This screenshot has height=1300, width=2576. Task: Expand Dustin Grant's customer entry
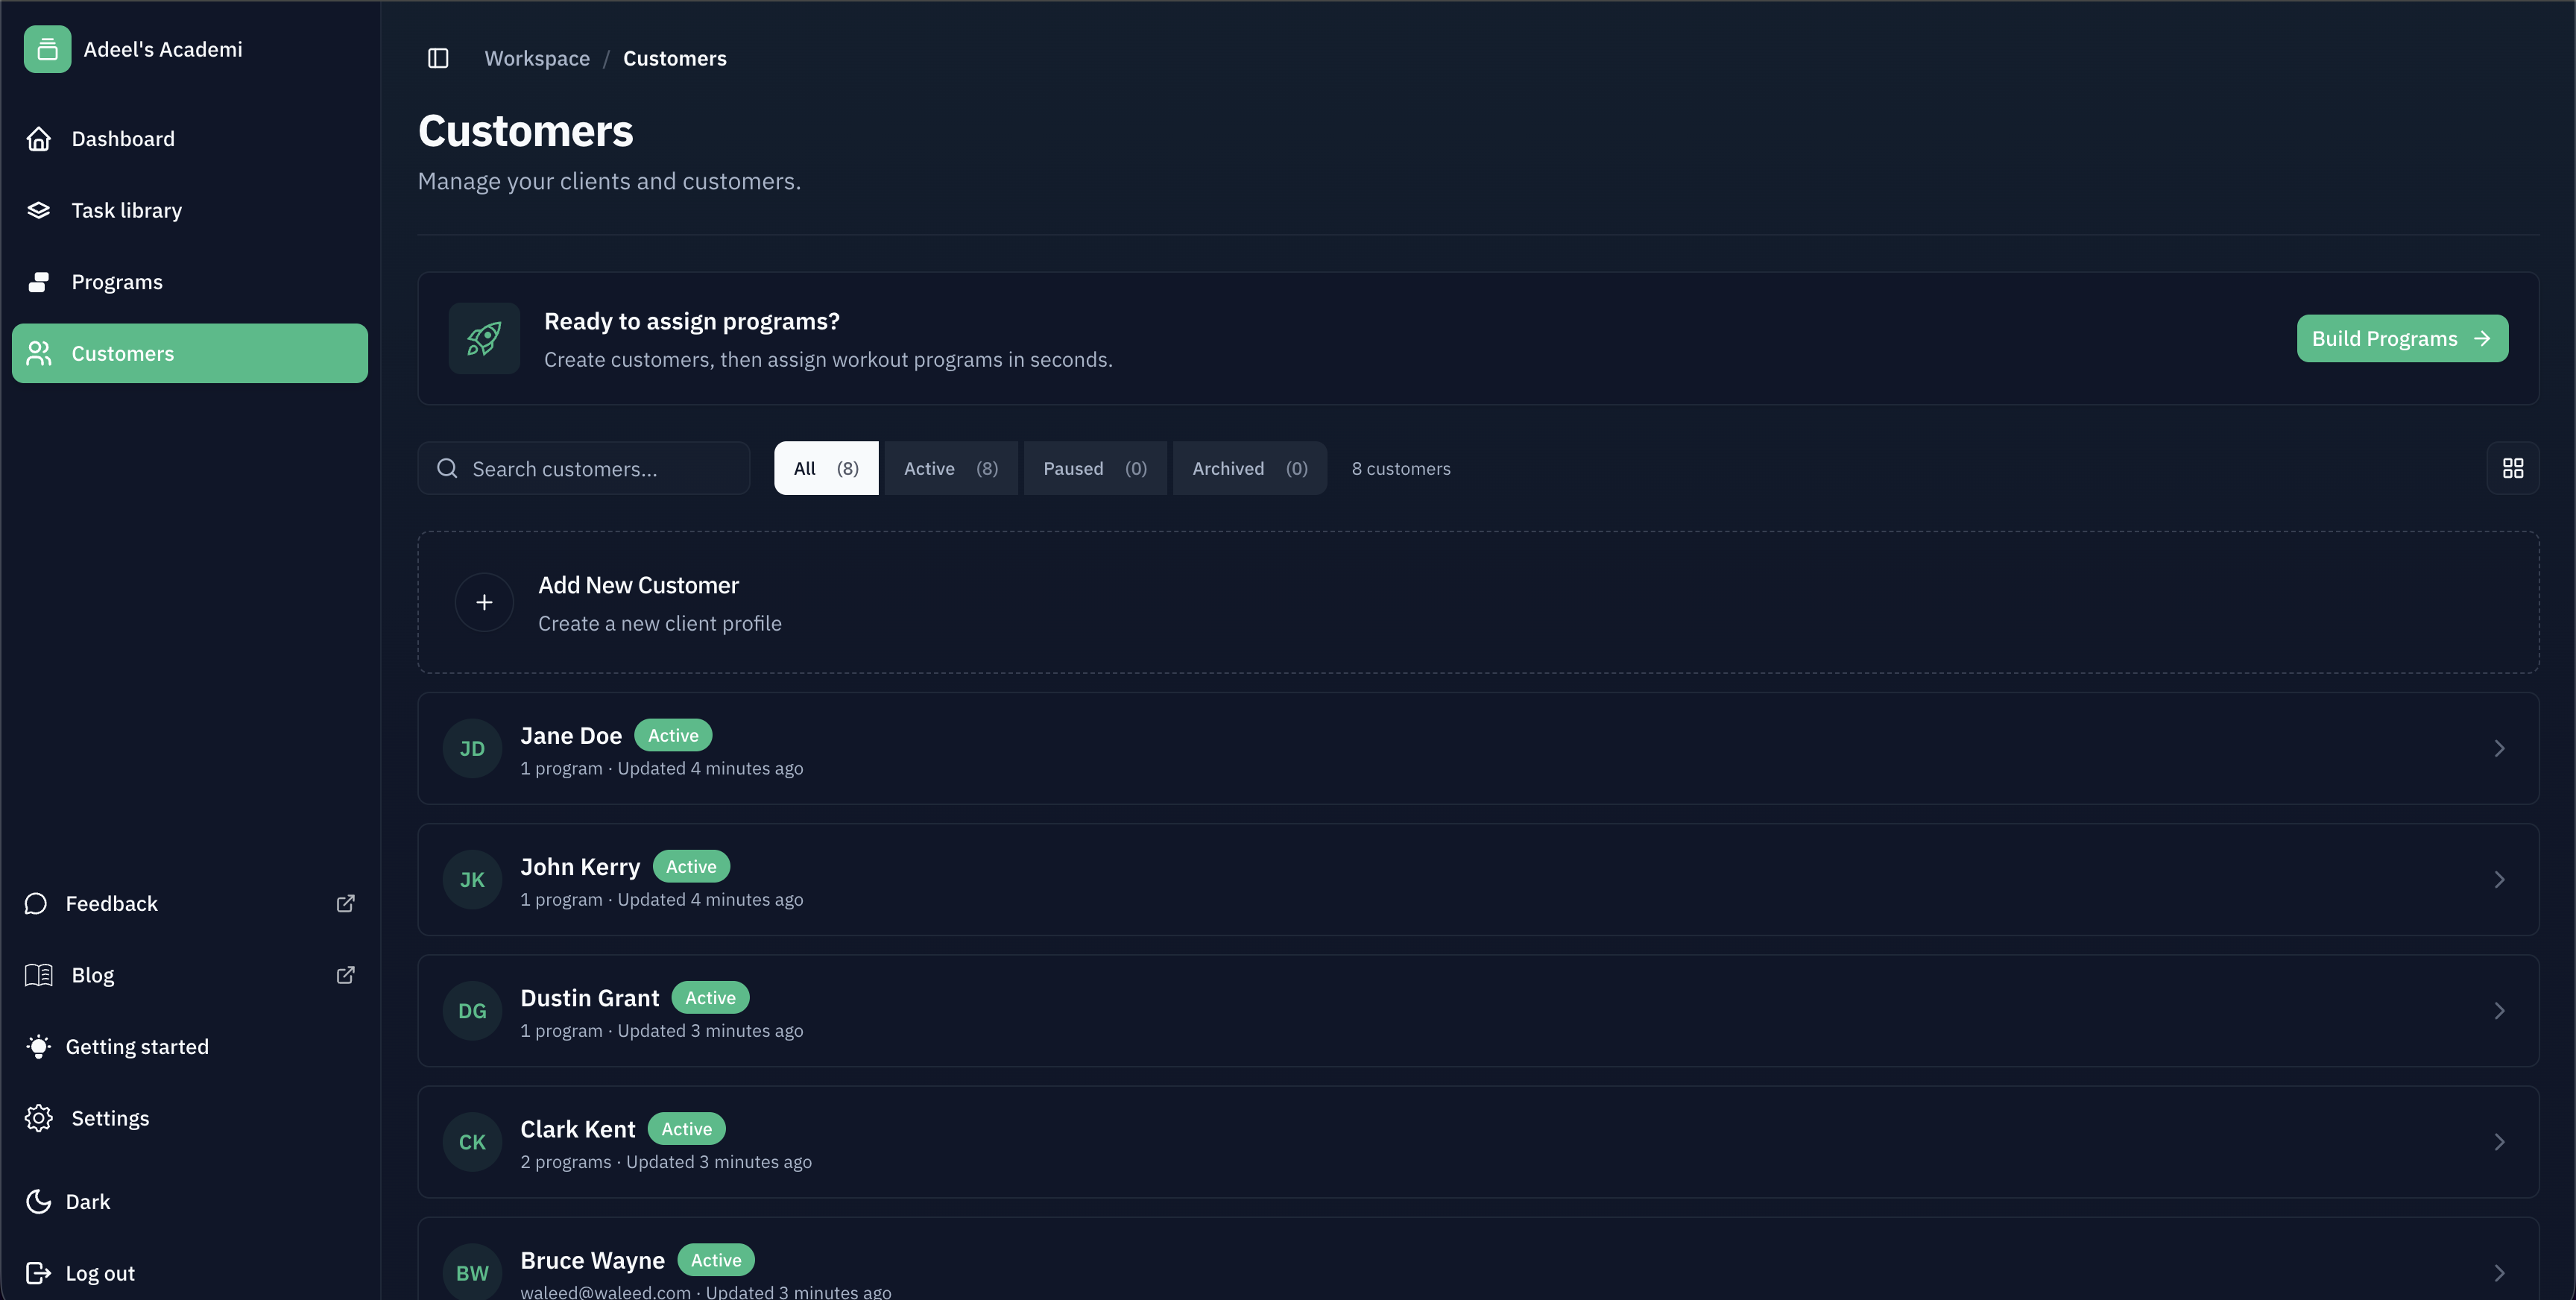pyautogui.click(x=2500, y=1010)
